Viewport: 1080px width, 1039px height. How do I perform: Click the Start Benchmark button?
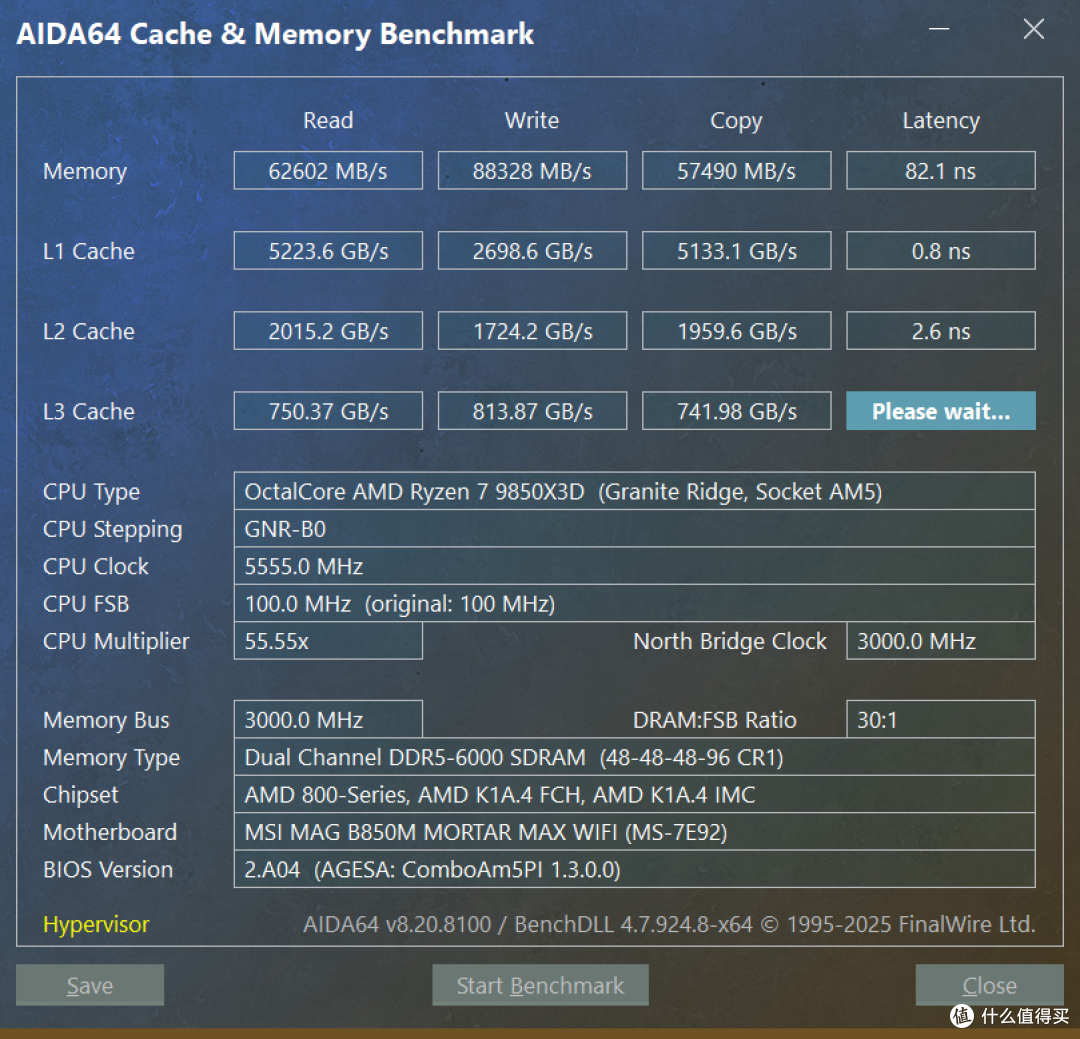(540, 985)
